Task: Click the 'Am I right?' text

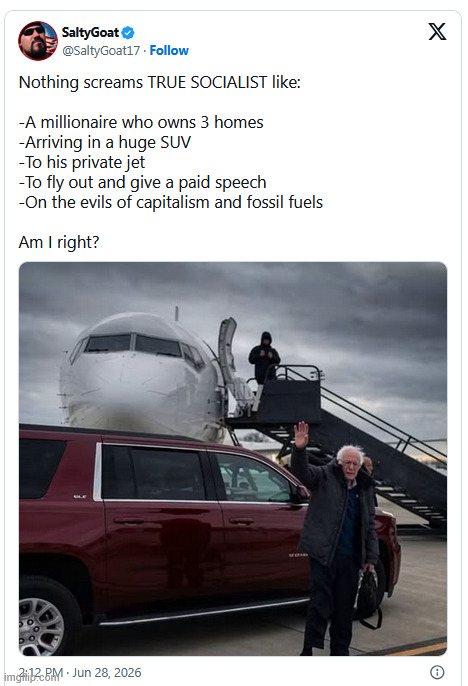Action: tap(59, 242)
